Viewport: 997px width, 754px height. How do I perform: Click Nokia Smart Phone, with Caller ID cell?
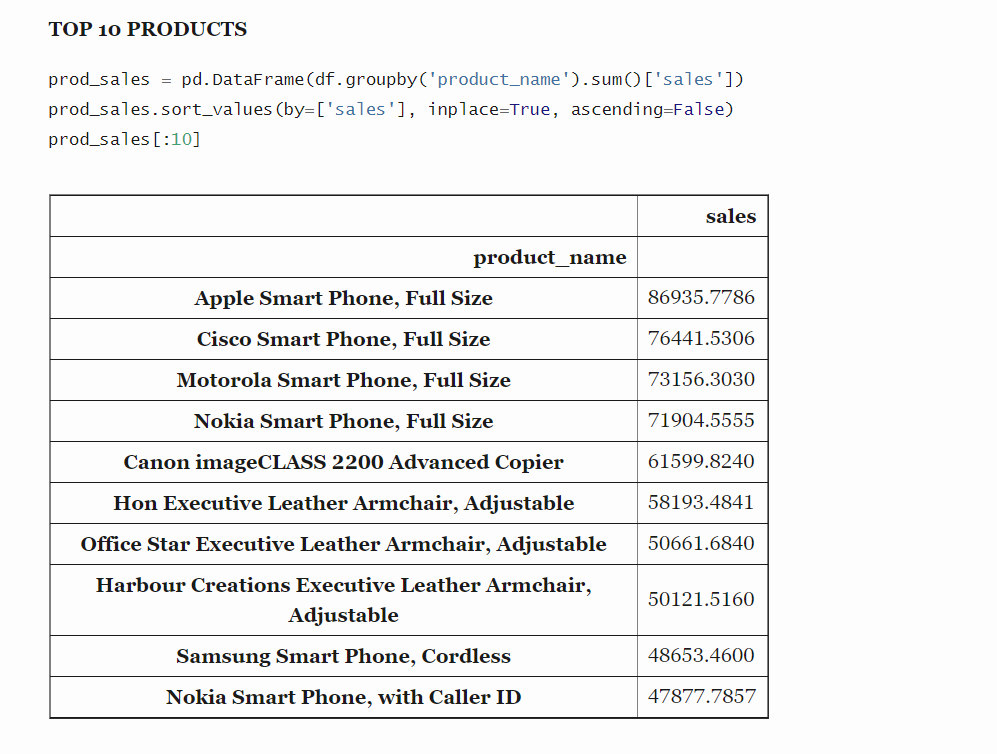pyautogui.click(x=343, y=697)
